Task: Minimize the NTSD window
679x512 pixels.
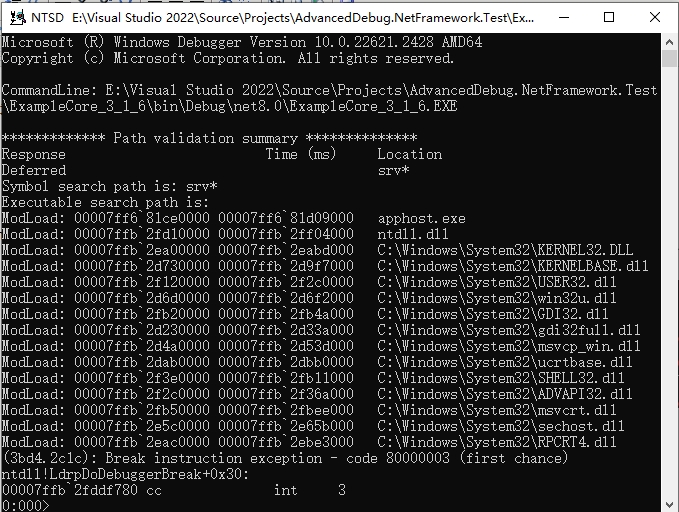Action: (564, 17)
